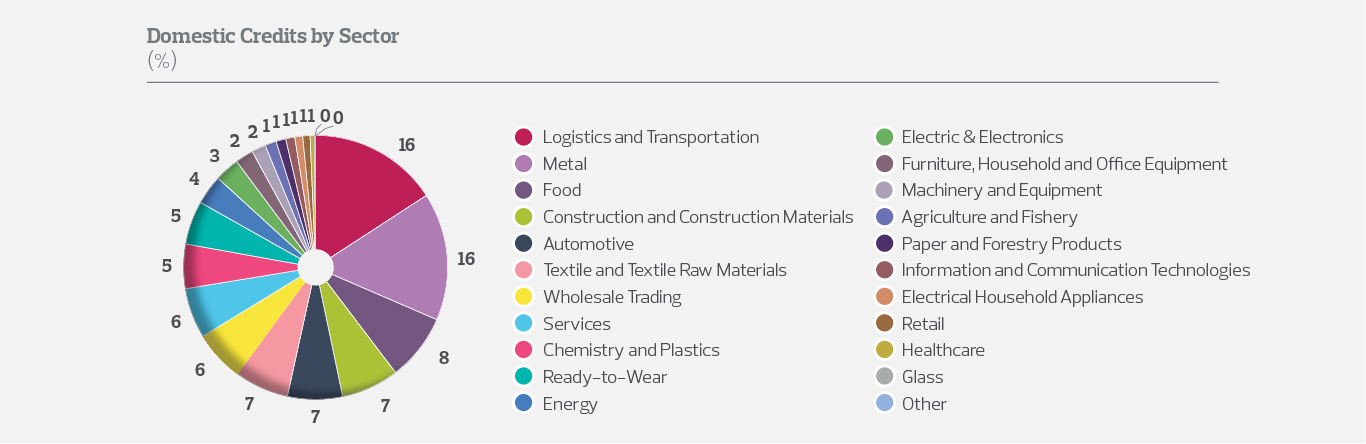
Task: Select the "Information and Communication Technologies" legend label
Action: click(1076, 270)
